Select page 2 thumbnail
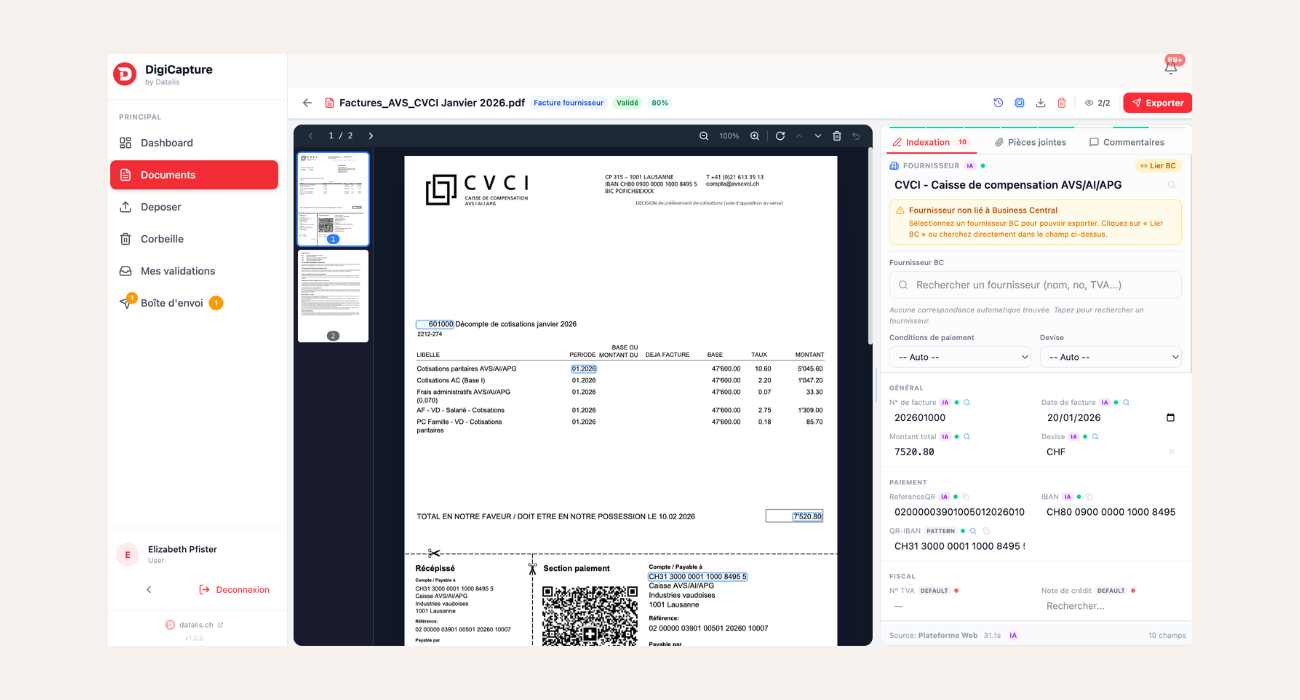The image size is (1300, 700). click(333, 295)
